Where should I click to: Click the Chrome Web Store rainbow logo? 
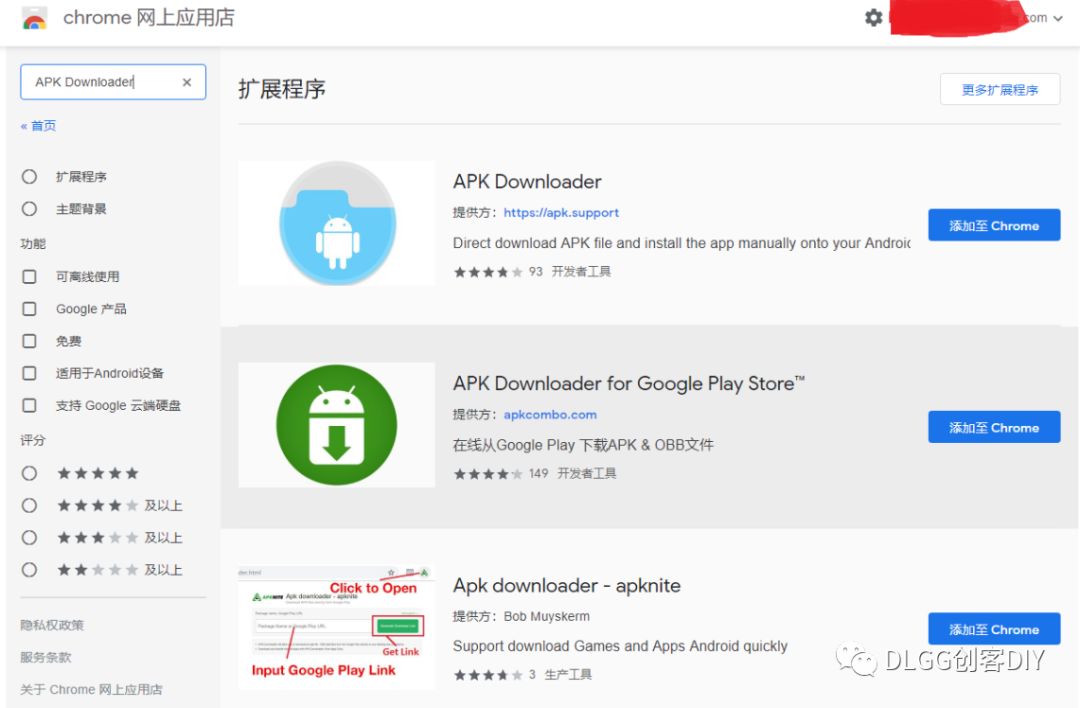tap(34, 19)
